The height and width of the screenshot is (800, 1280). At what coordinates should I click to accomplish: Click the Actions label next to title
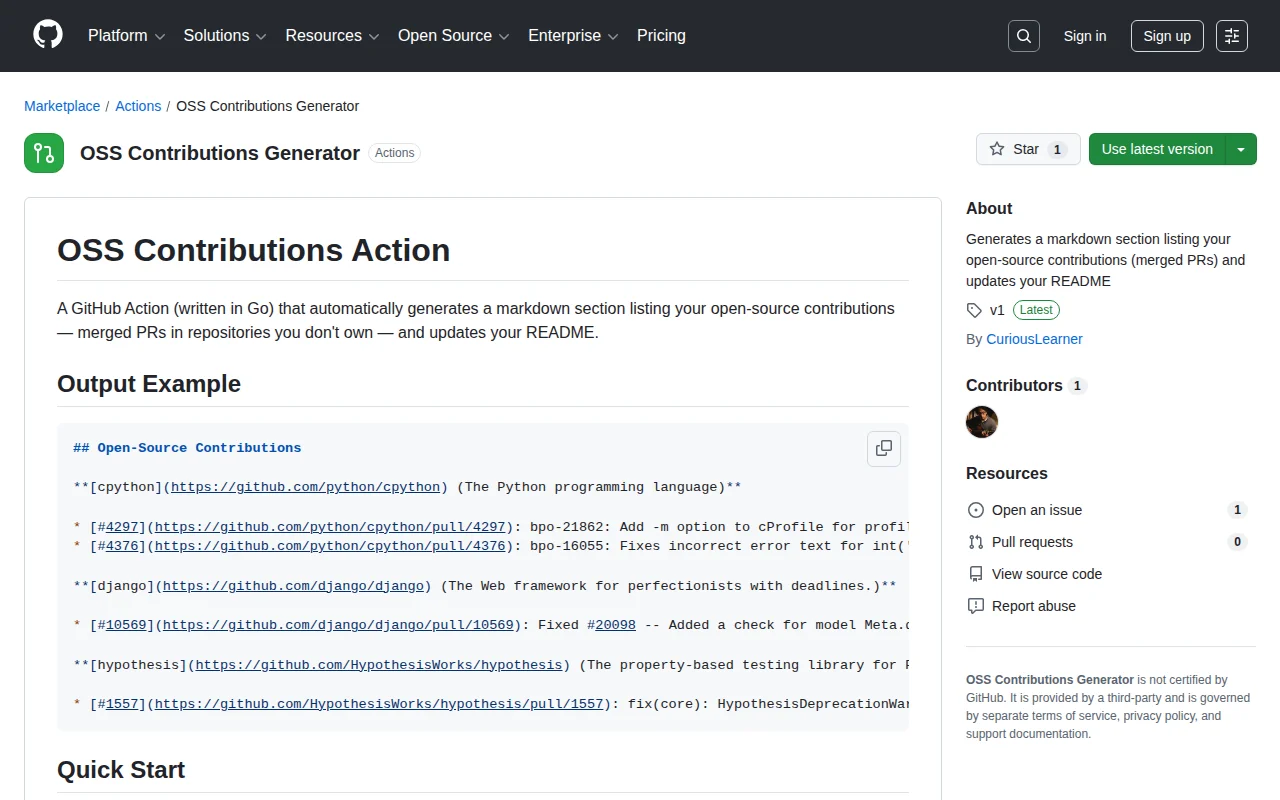(x=395, y=153)
